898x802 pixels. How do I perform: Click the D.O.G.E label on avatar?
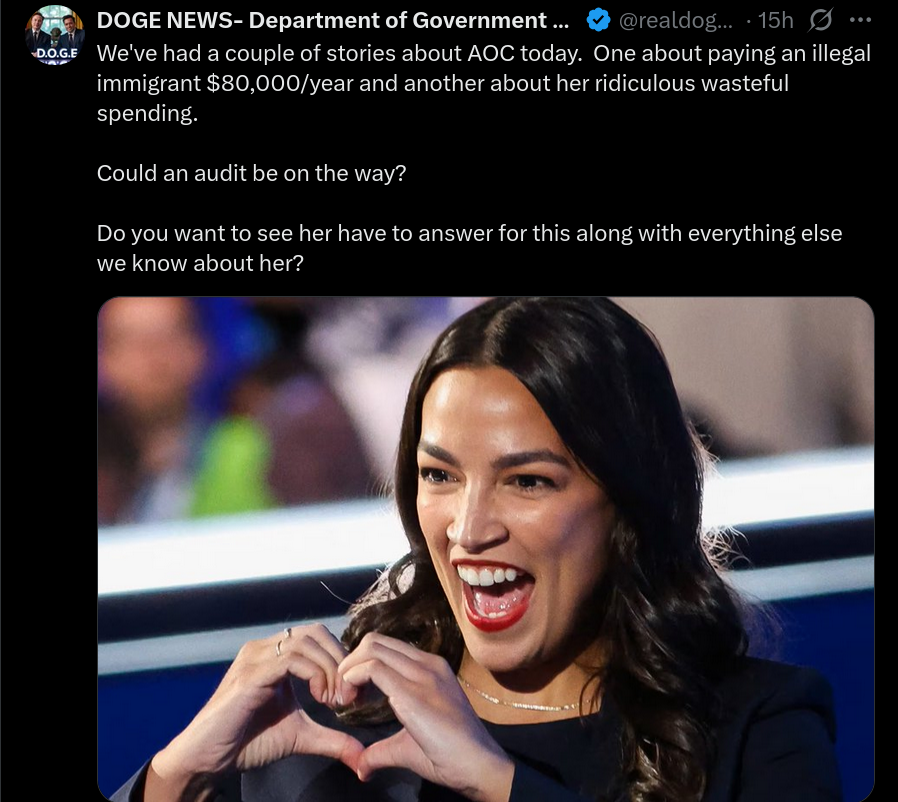(56, 53)
